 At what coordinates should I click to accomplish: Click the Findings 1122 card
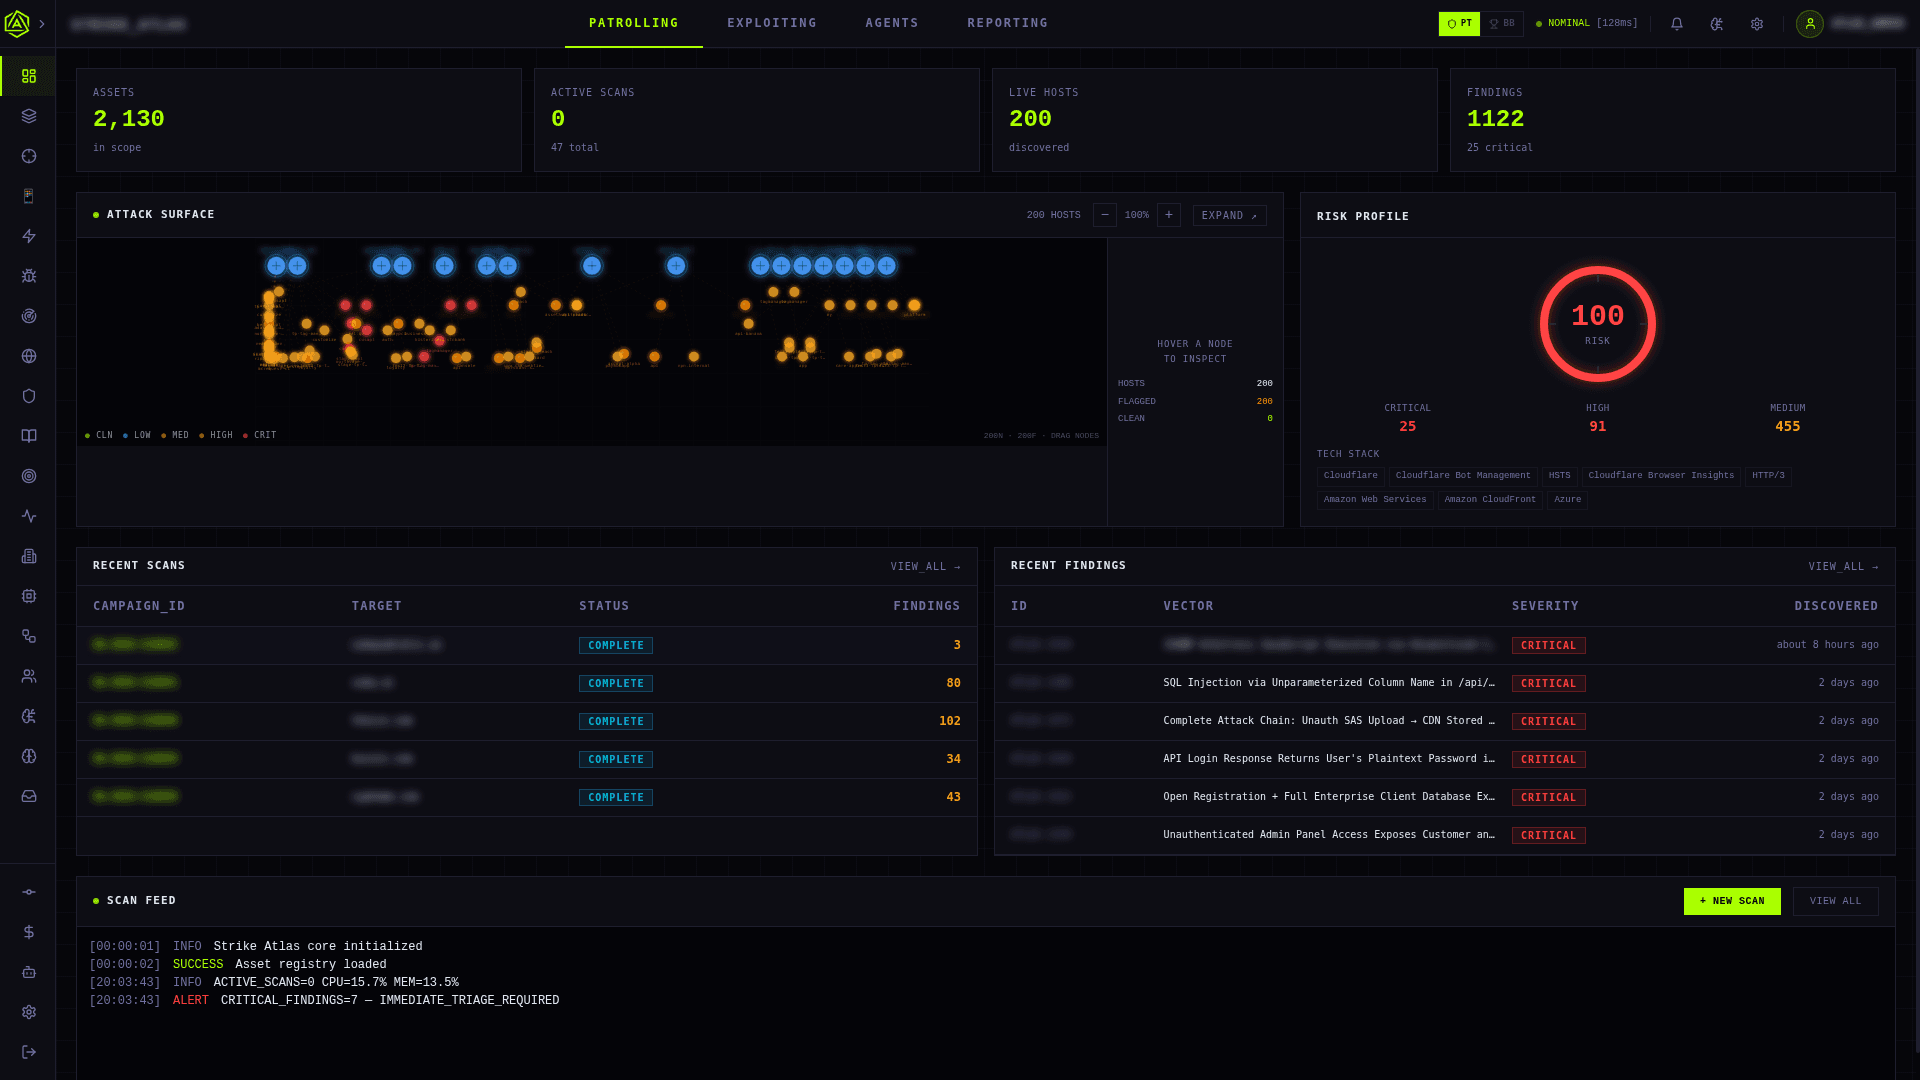tap(1673, 120)
